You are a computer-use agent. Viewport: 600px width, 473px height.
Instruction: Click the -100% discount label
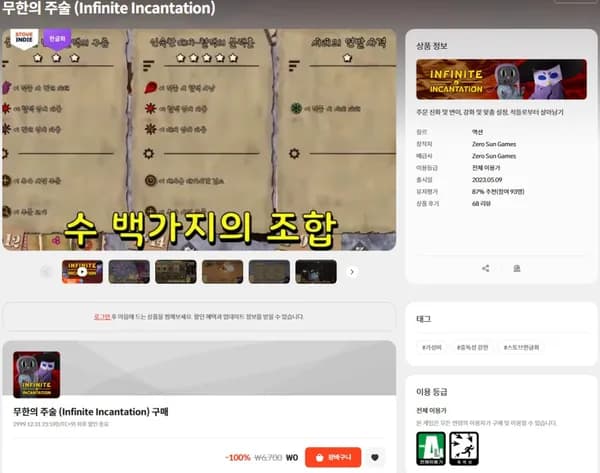click(x=238, y=457)
